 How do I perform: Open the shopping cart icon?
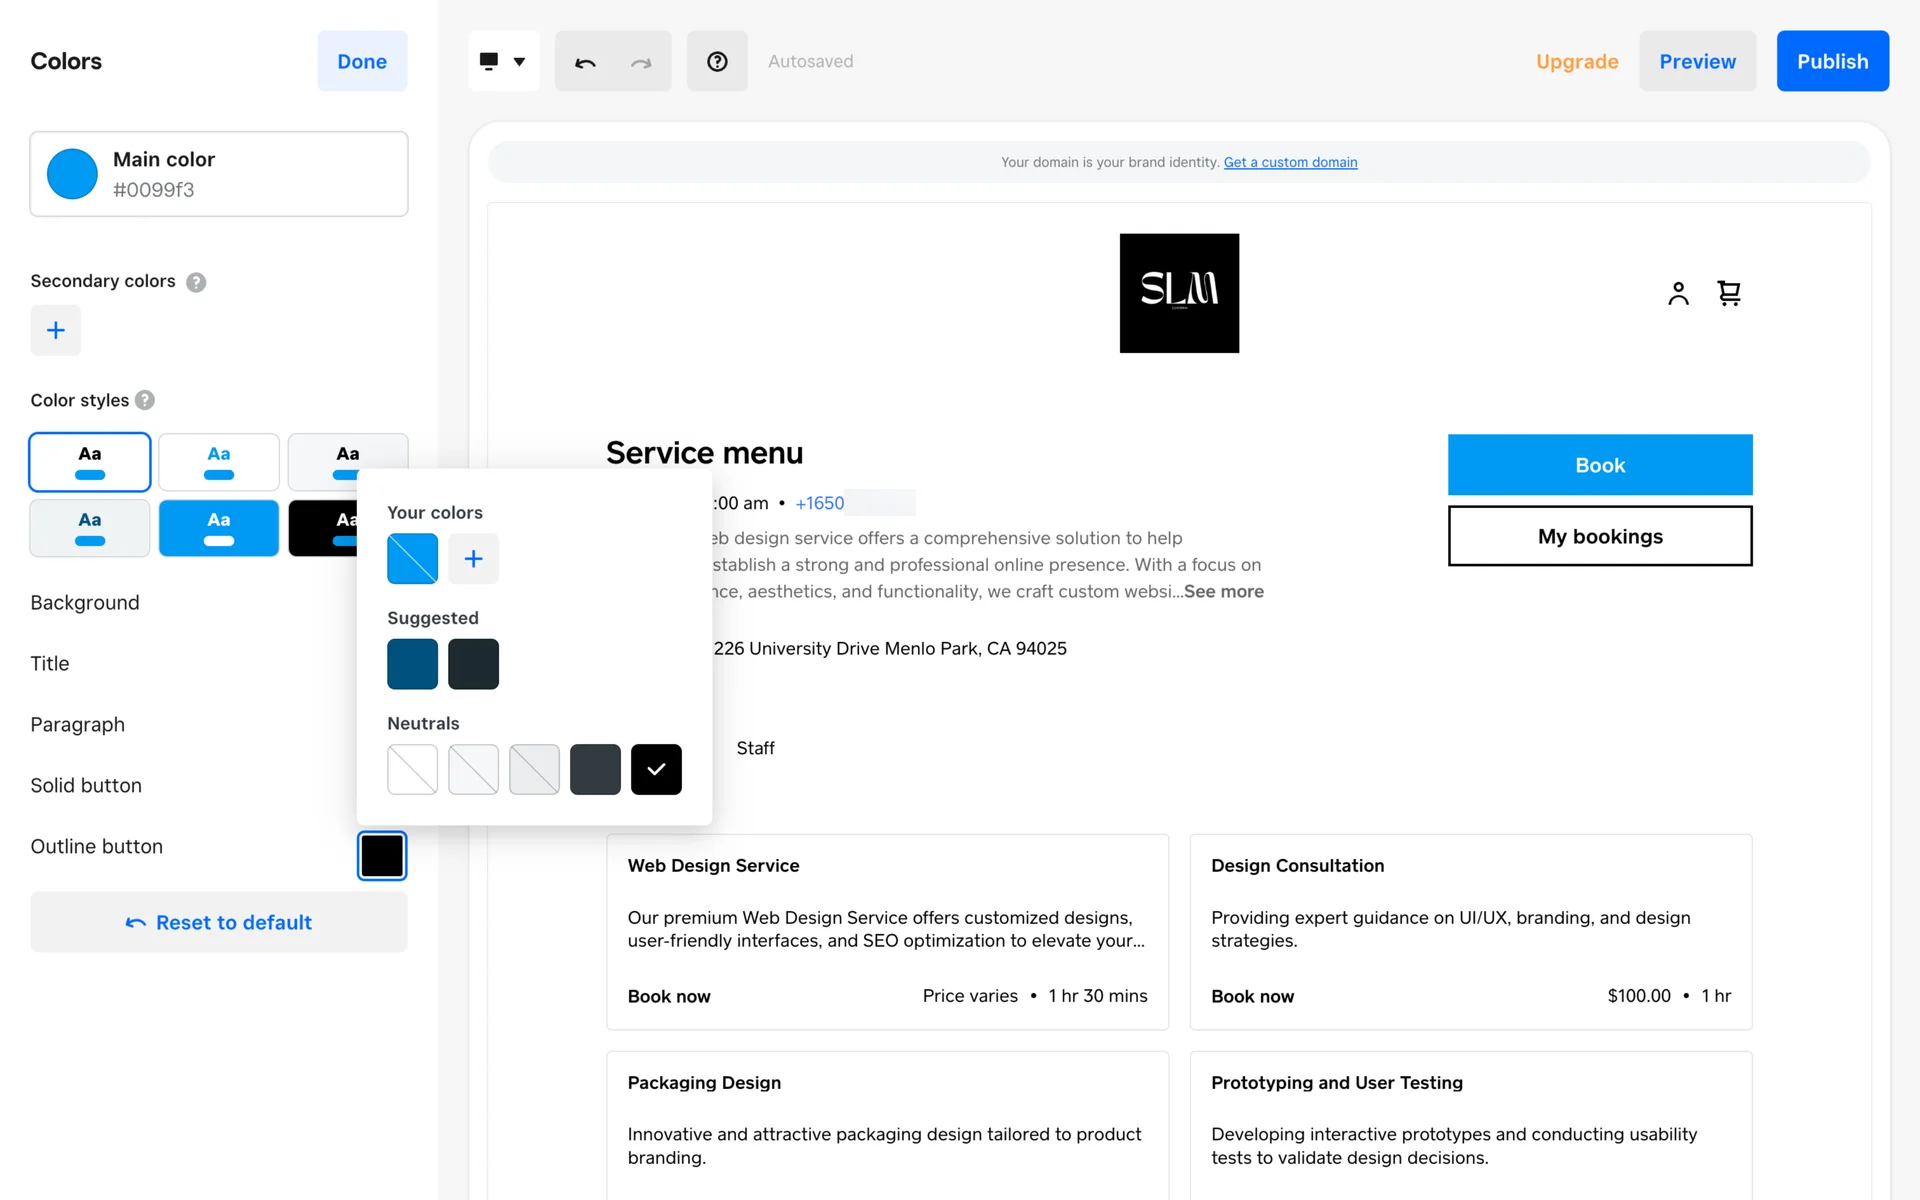tap(1729, 293)
